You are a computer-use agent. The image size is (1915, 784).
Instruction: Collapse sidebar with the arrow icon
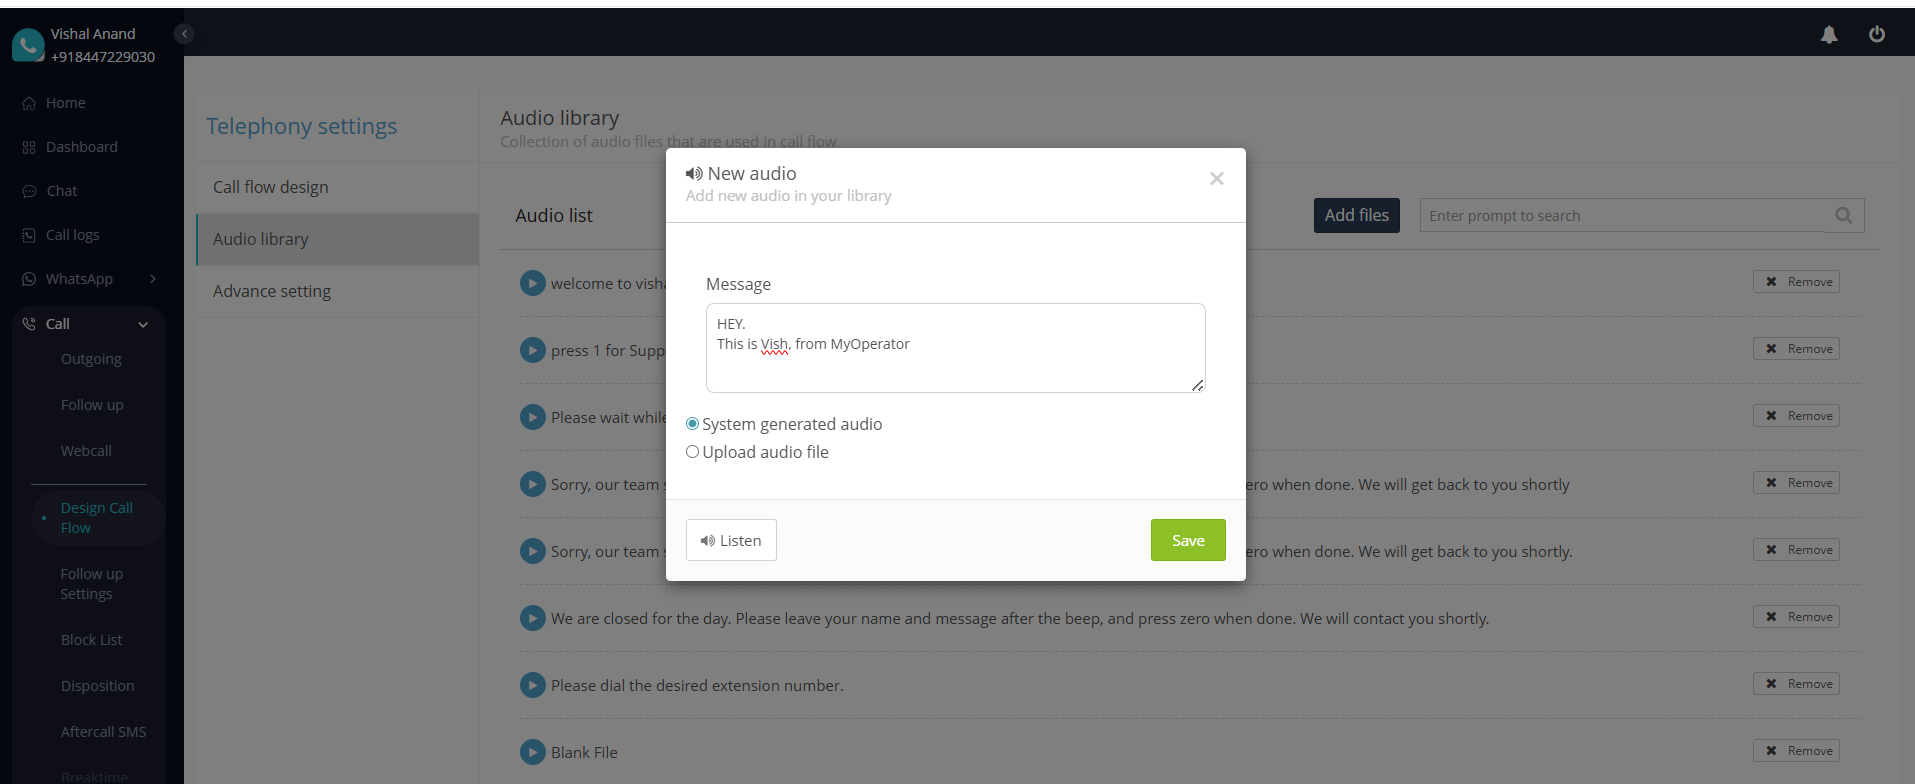tap(184, 34)
